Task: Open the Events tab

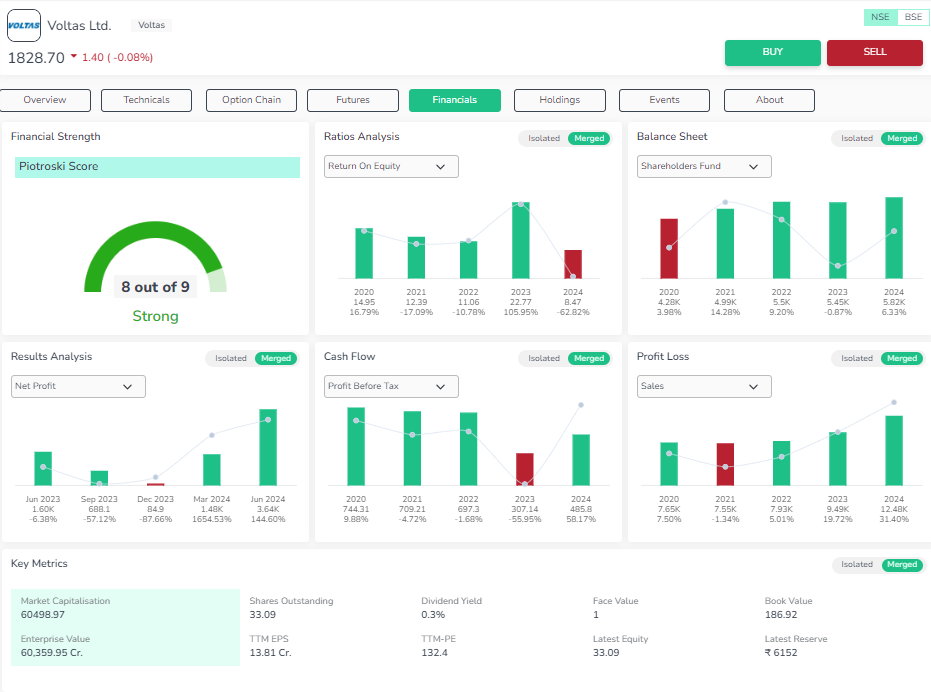Action: point(664,100)
